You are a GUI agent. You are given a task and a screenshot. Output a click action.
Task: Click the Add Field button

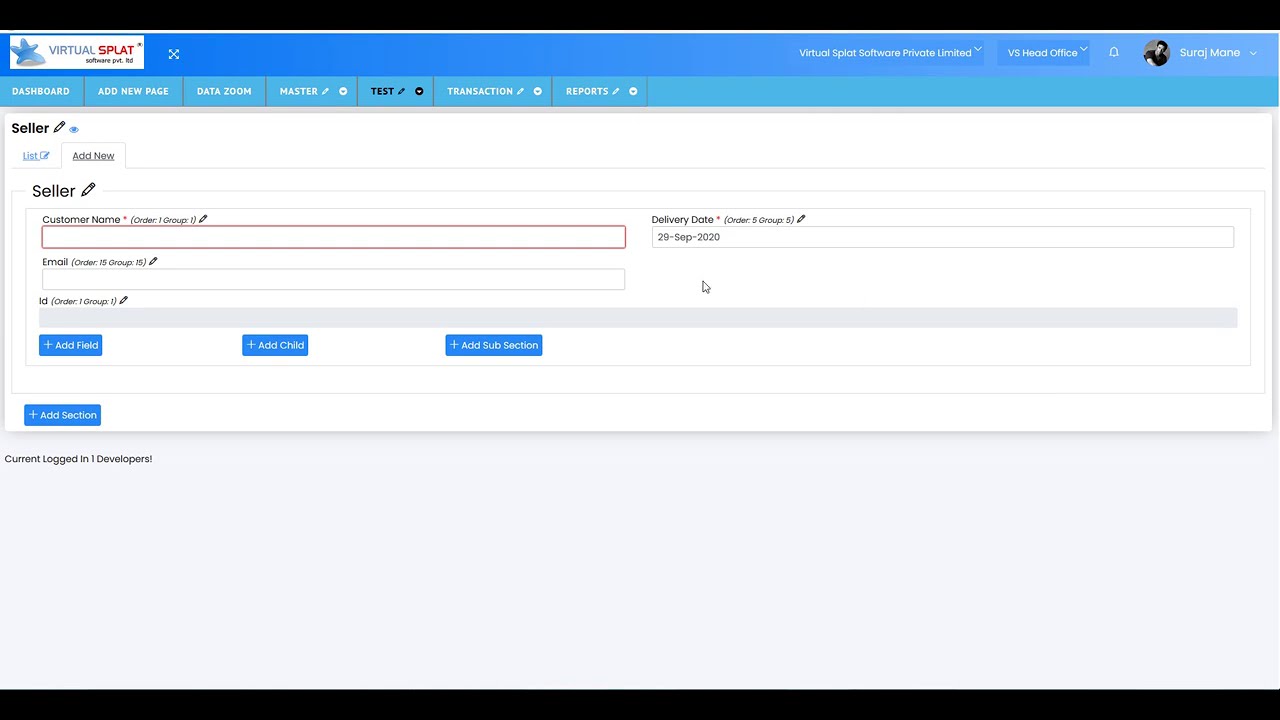70,345
